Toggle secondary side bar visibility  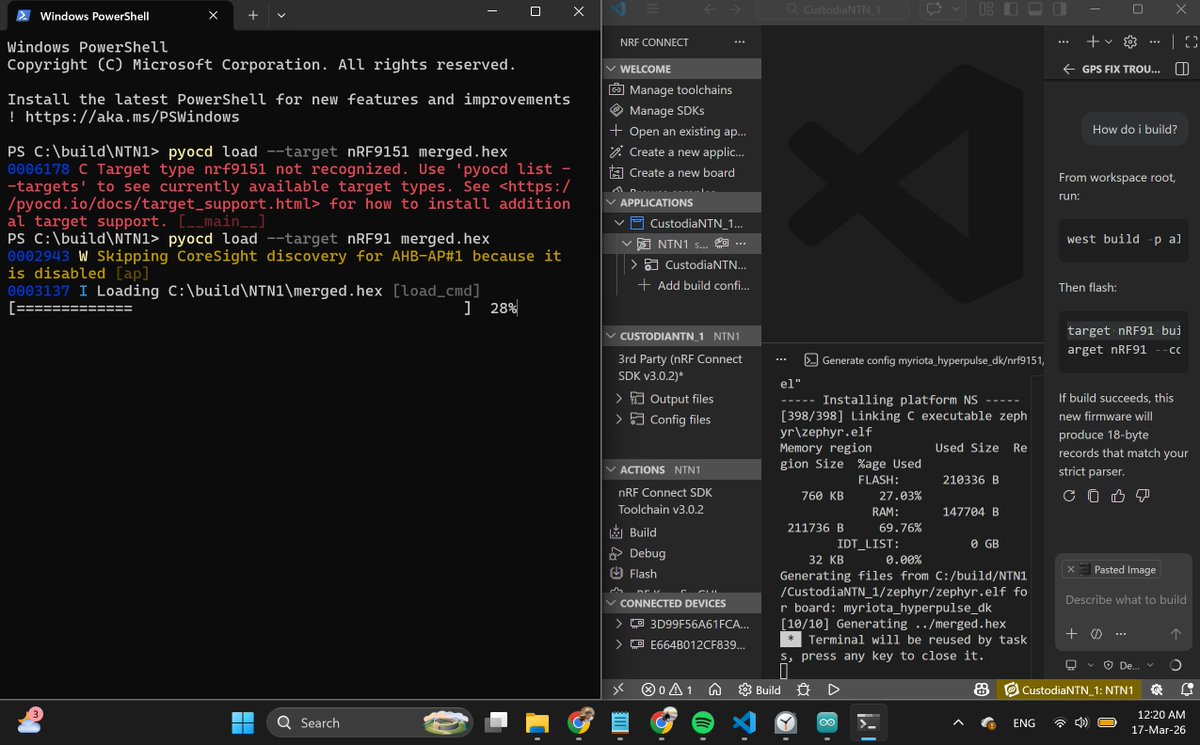click(1060, 9)
